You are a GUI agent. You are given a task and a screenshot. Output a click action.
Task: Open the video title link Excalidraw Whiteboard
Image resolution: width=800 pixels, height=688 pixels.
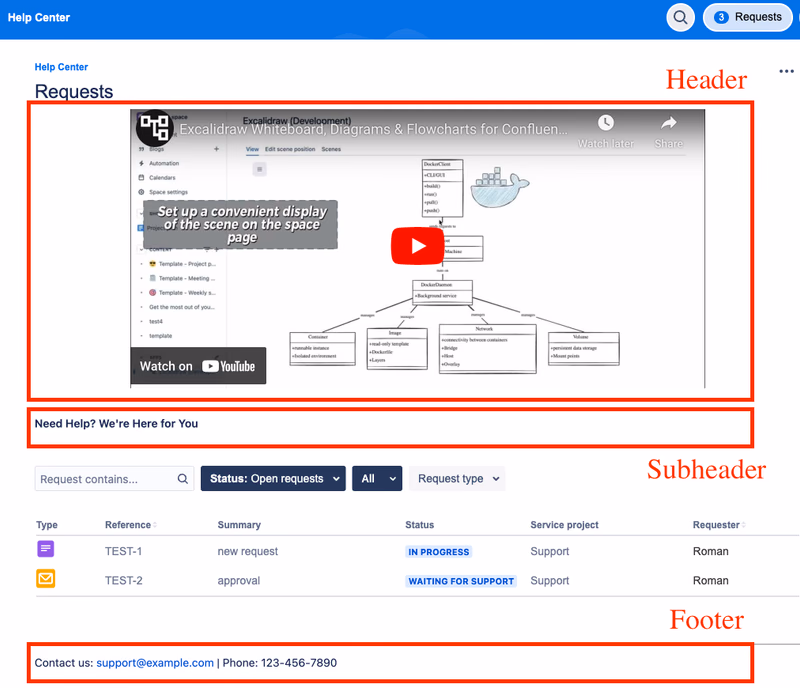click(x=373, y=130)
